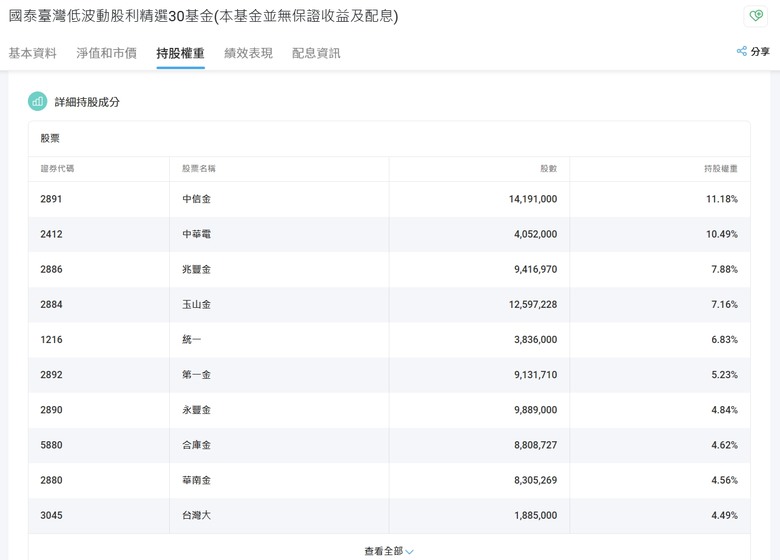Select stock code 2880
This screenshot has width=780, height=560.
51,480
